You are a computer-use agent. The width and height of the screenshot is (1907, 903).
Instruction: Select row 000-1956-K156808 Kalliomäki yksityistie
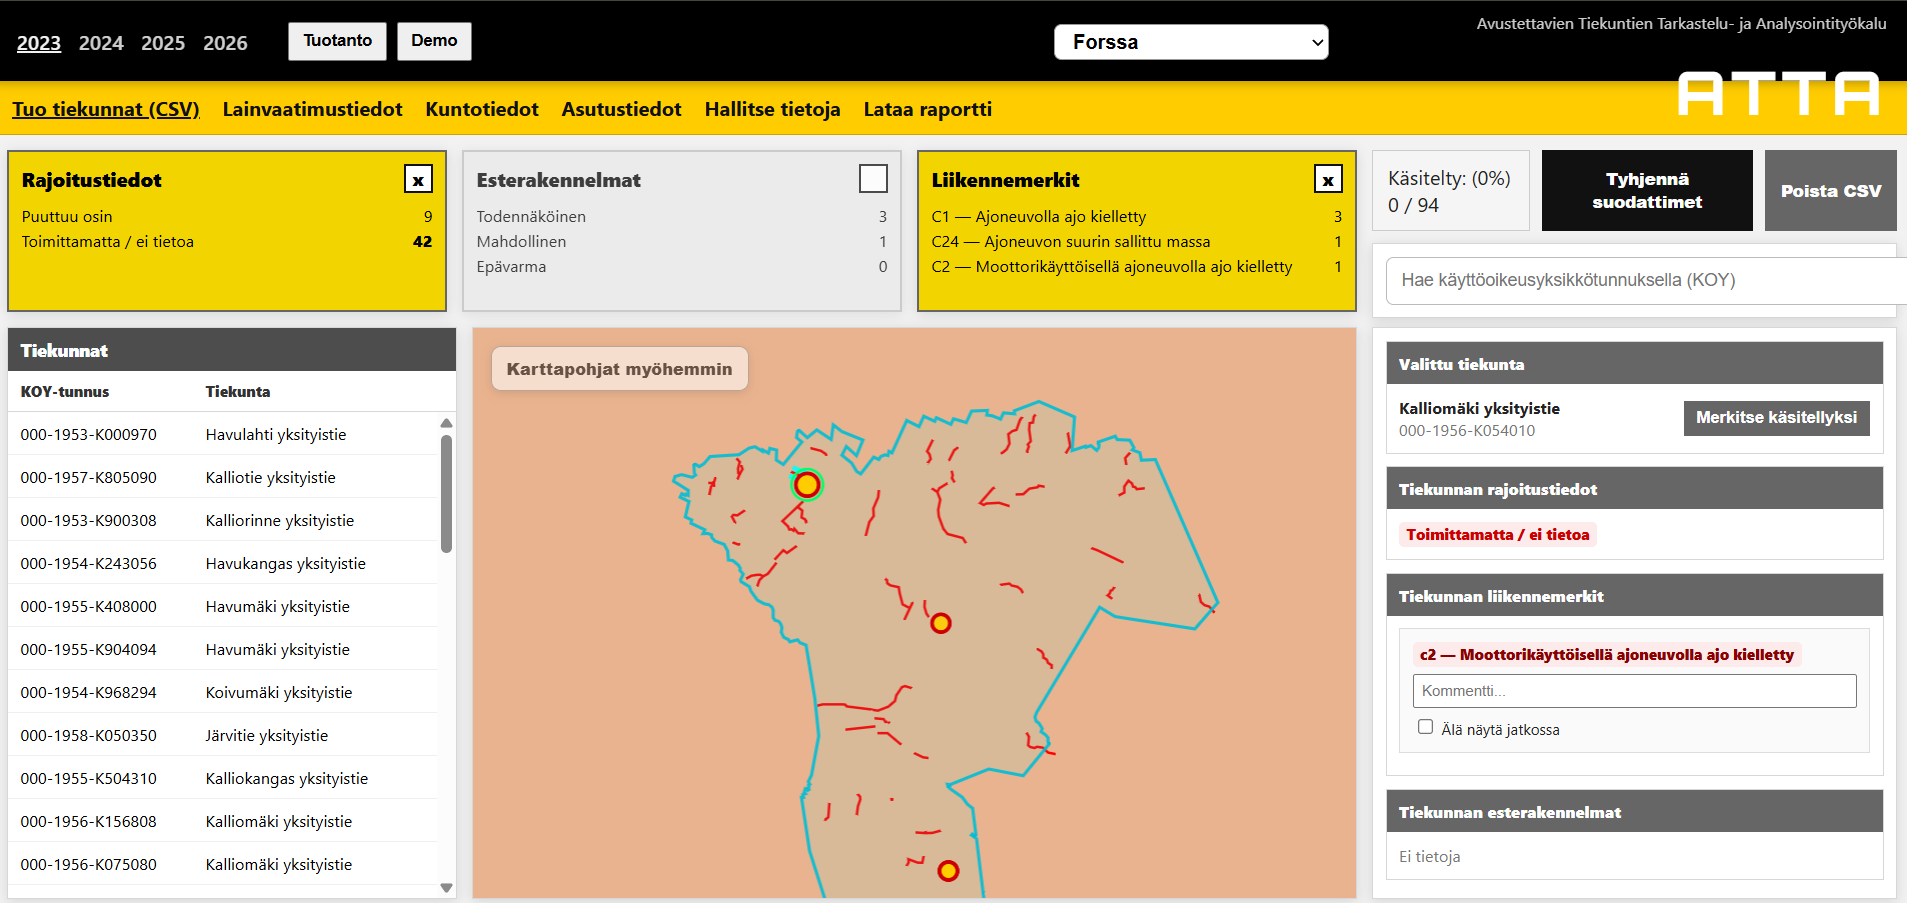pyautogui.click(x=222, y=821)
